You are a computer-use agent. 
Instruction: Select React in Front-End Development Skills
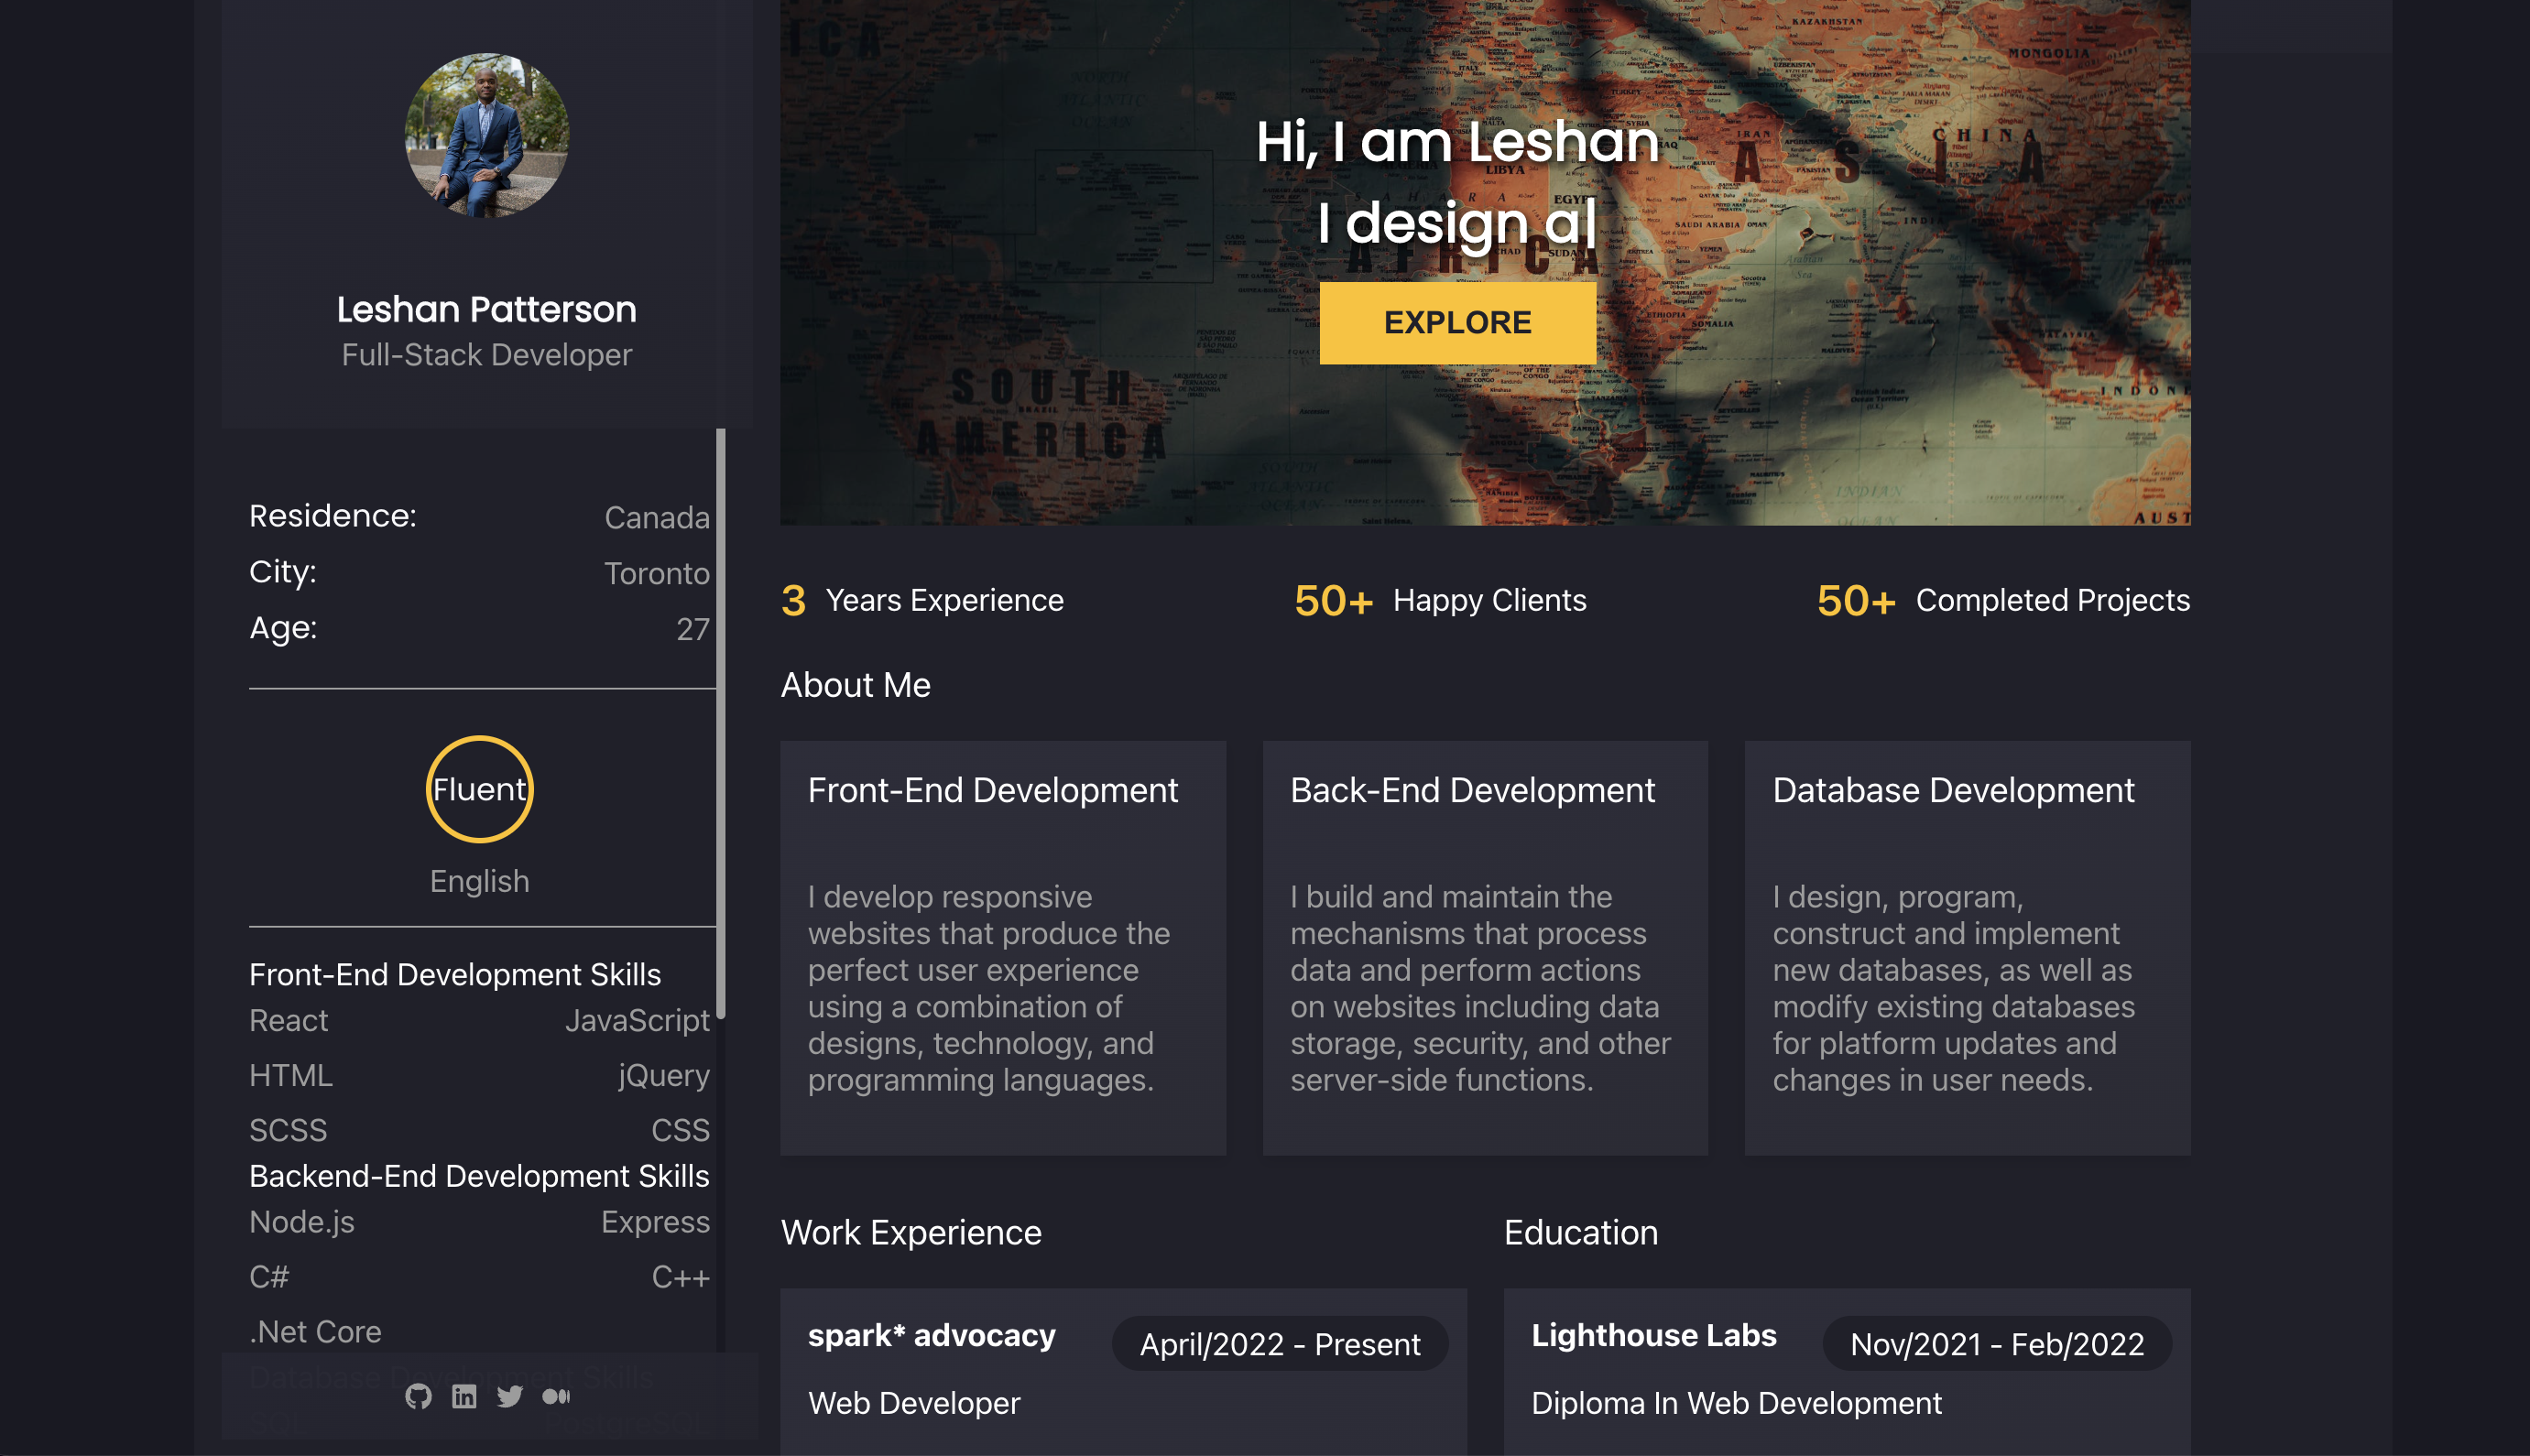(x=288, y=1020)
